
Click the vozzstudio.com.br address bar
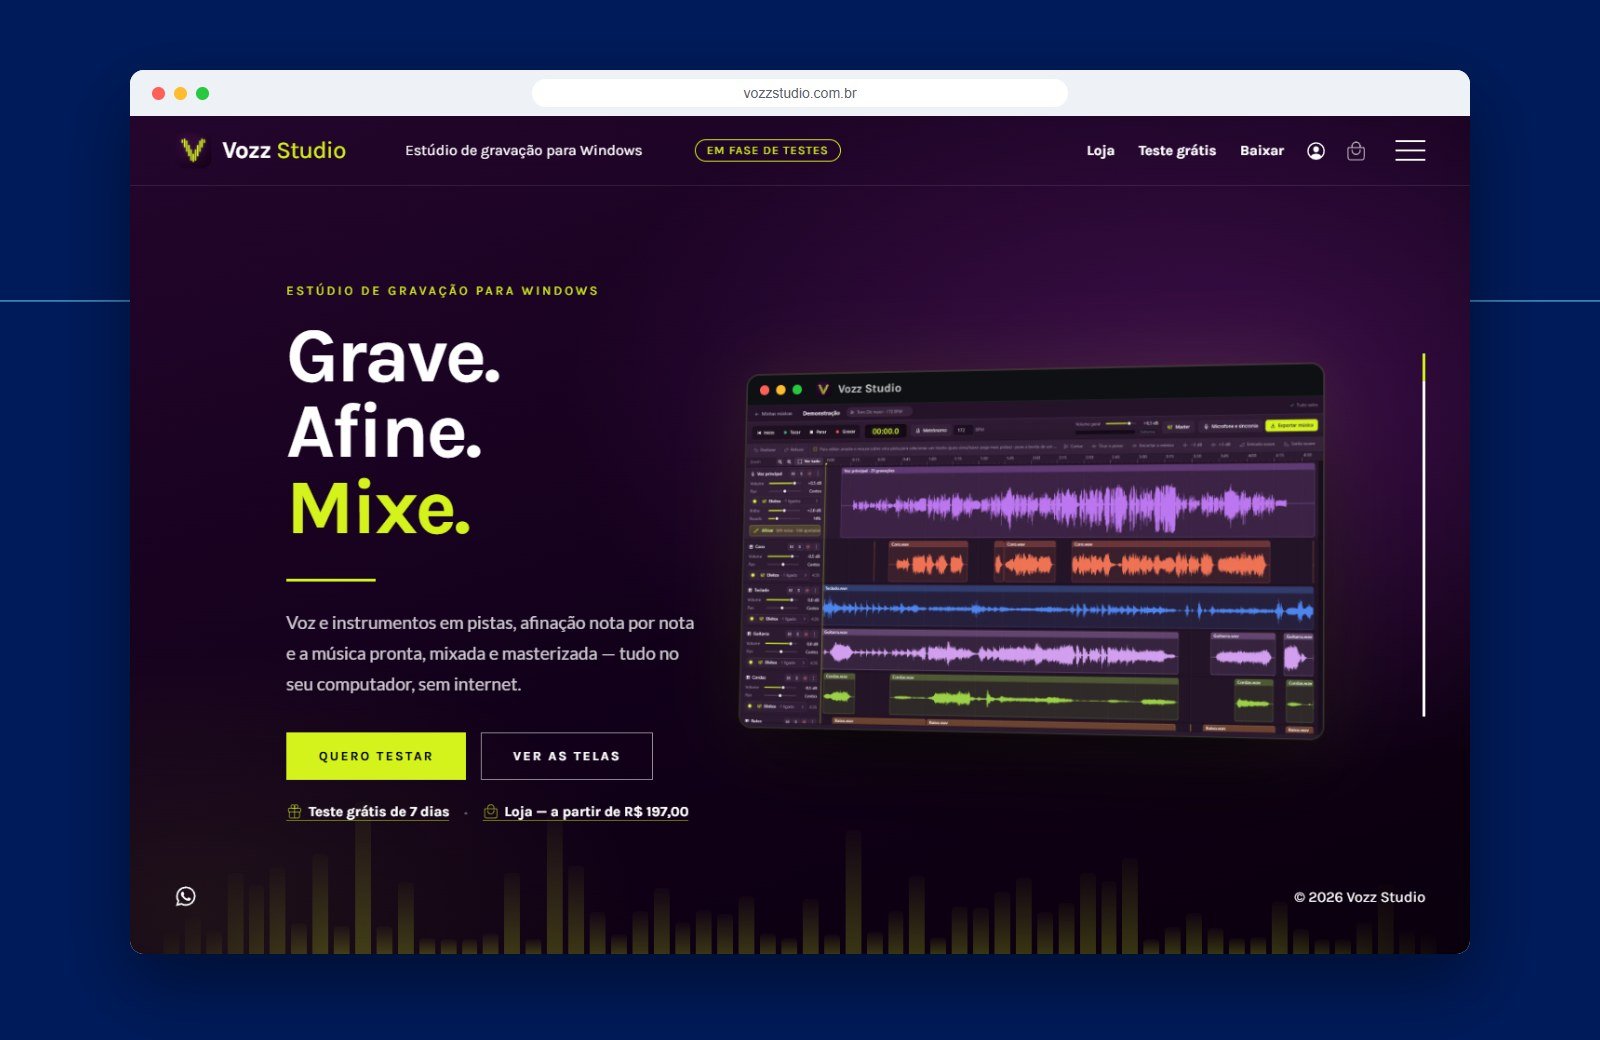[800, 93]
